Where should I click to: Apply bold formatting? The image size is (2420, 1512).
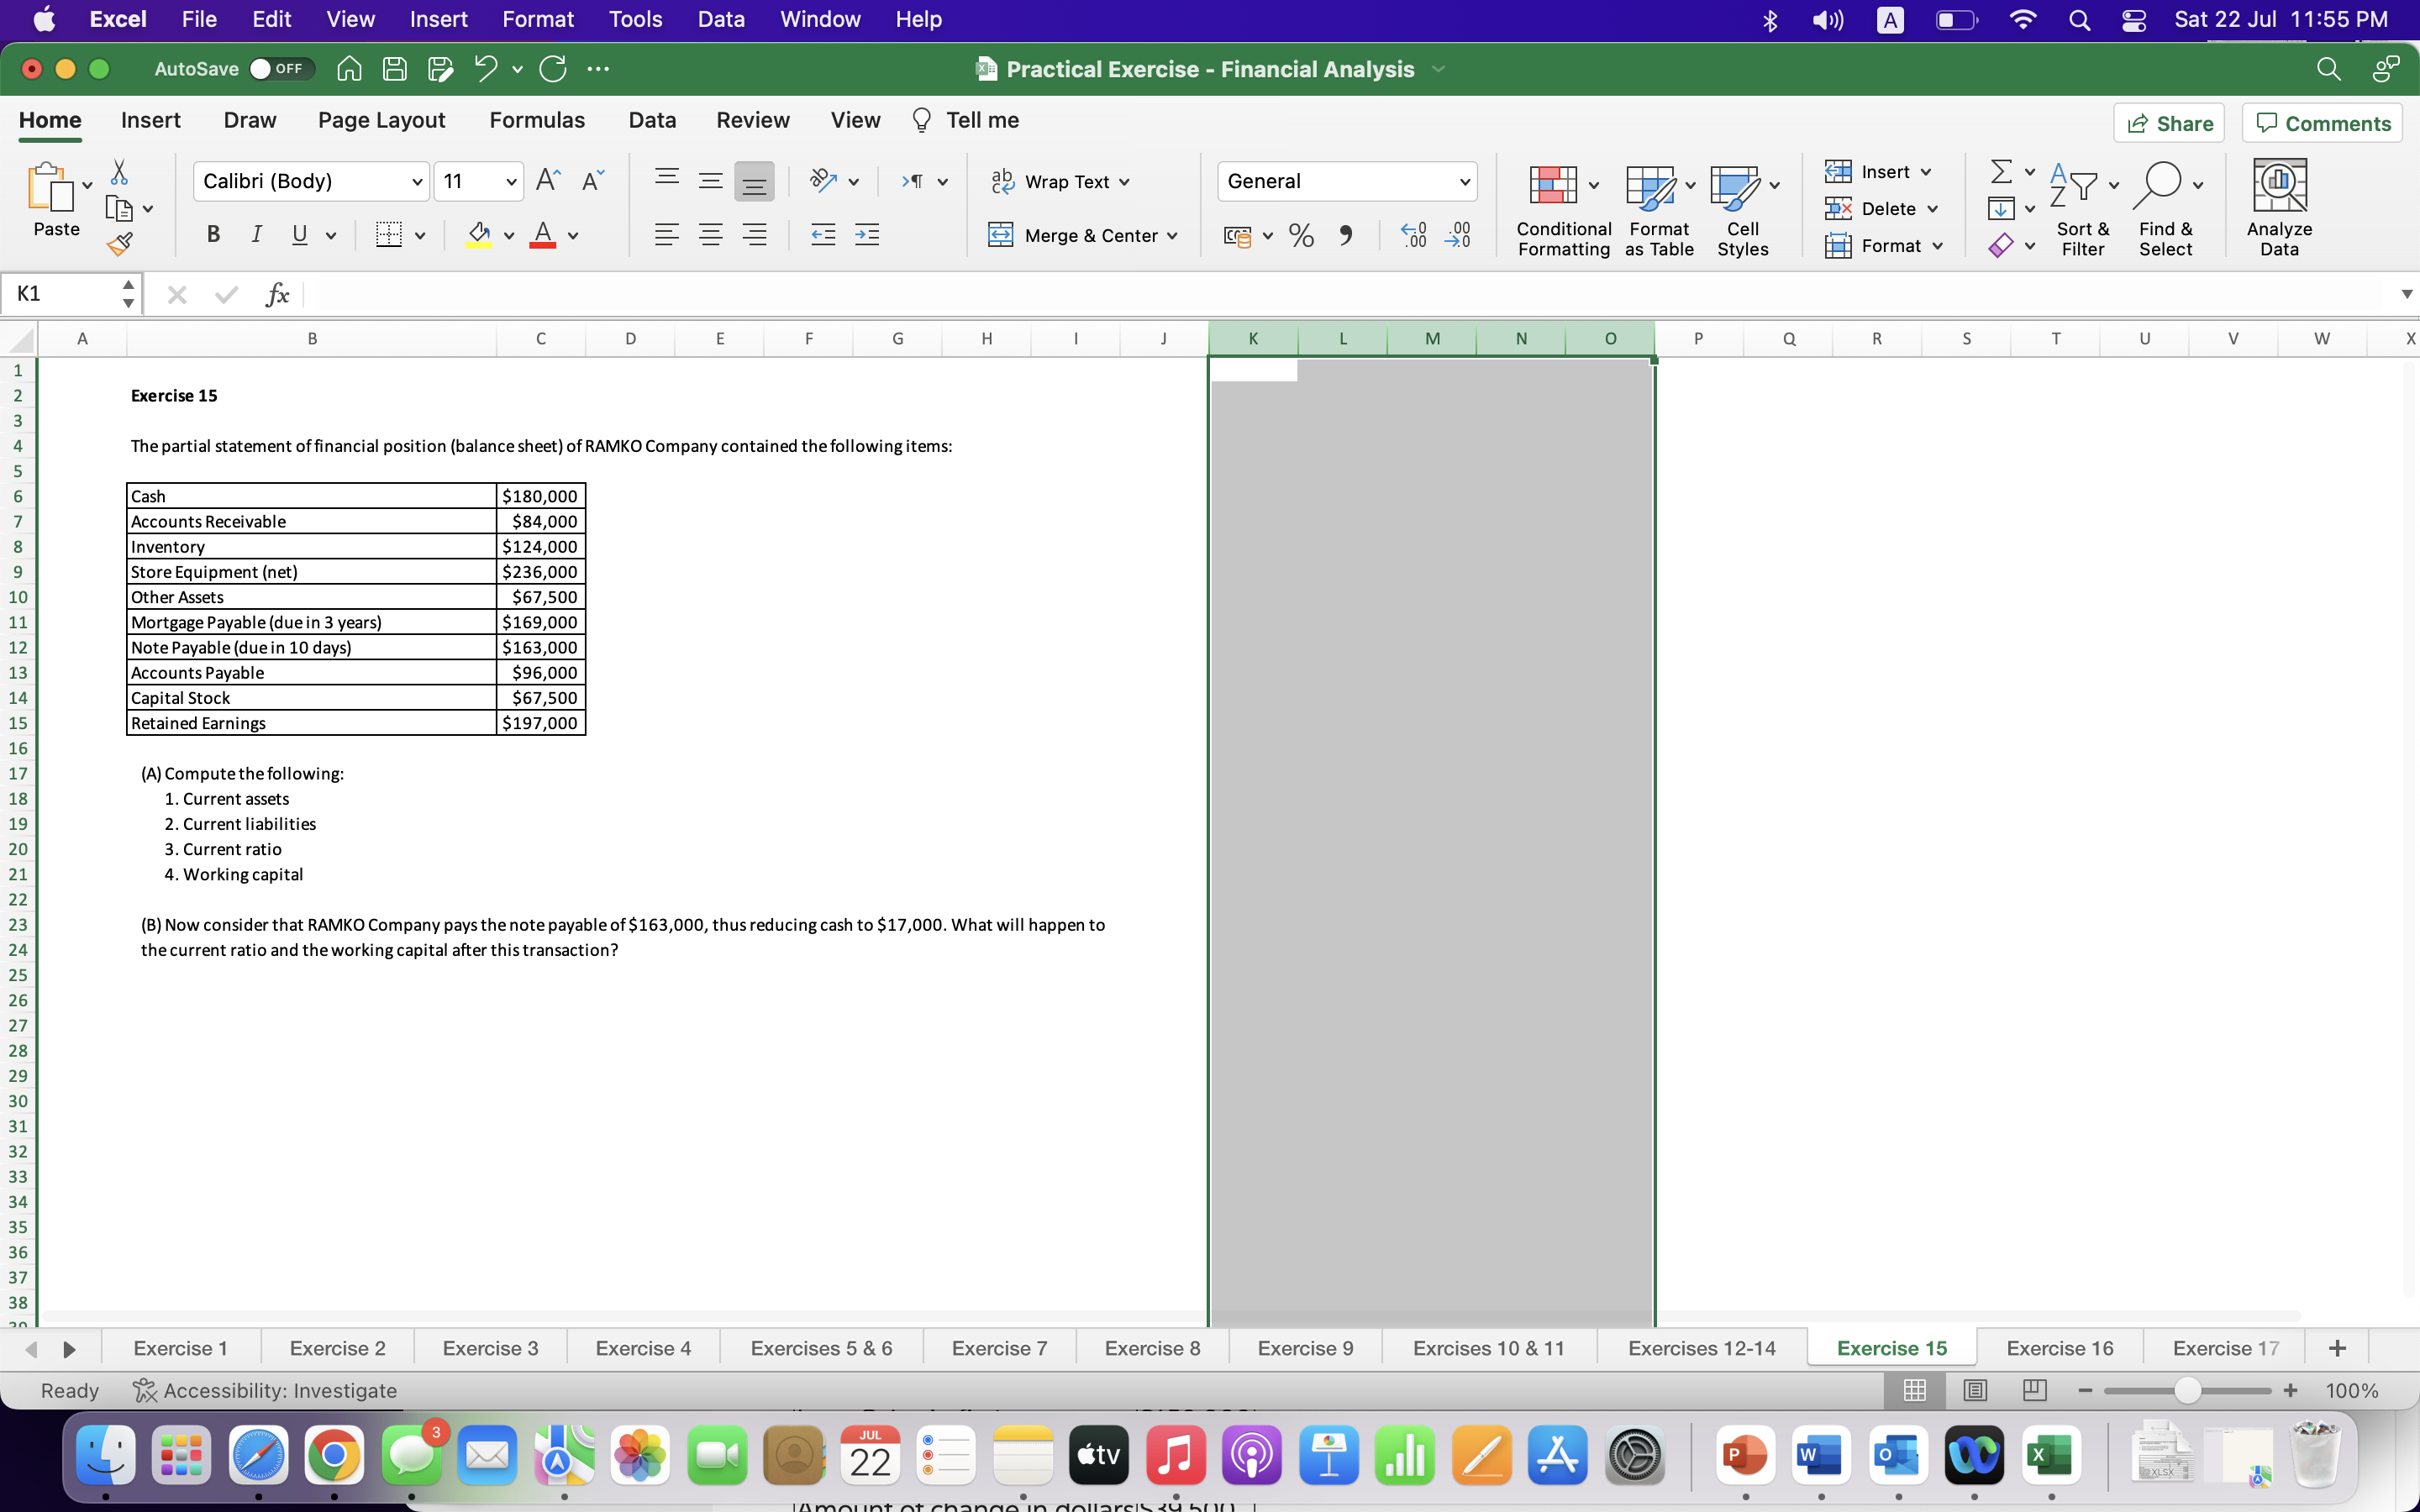pyautogui.click(x=212, y=234)
